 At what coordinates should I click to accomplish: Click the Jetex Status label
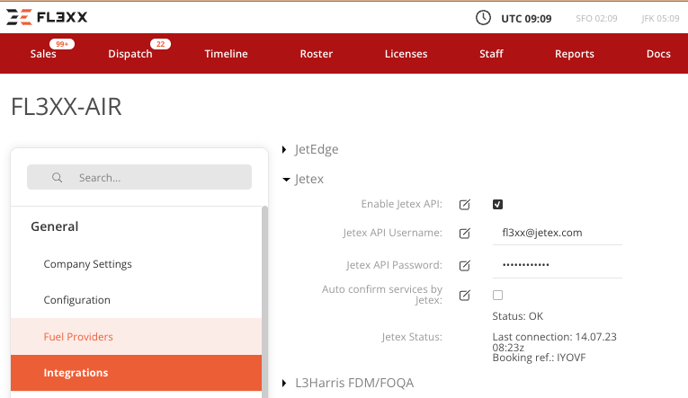click(x=412, y=337)
